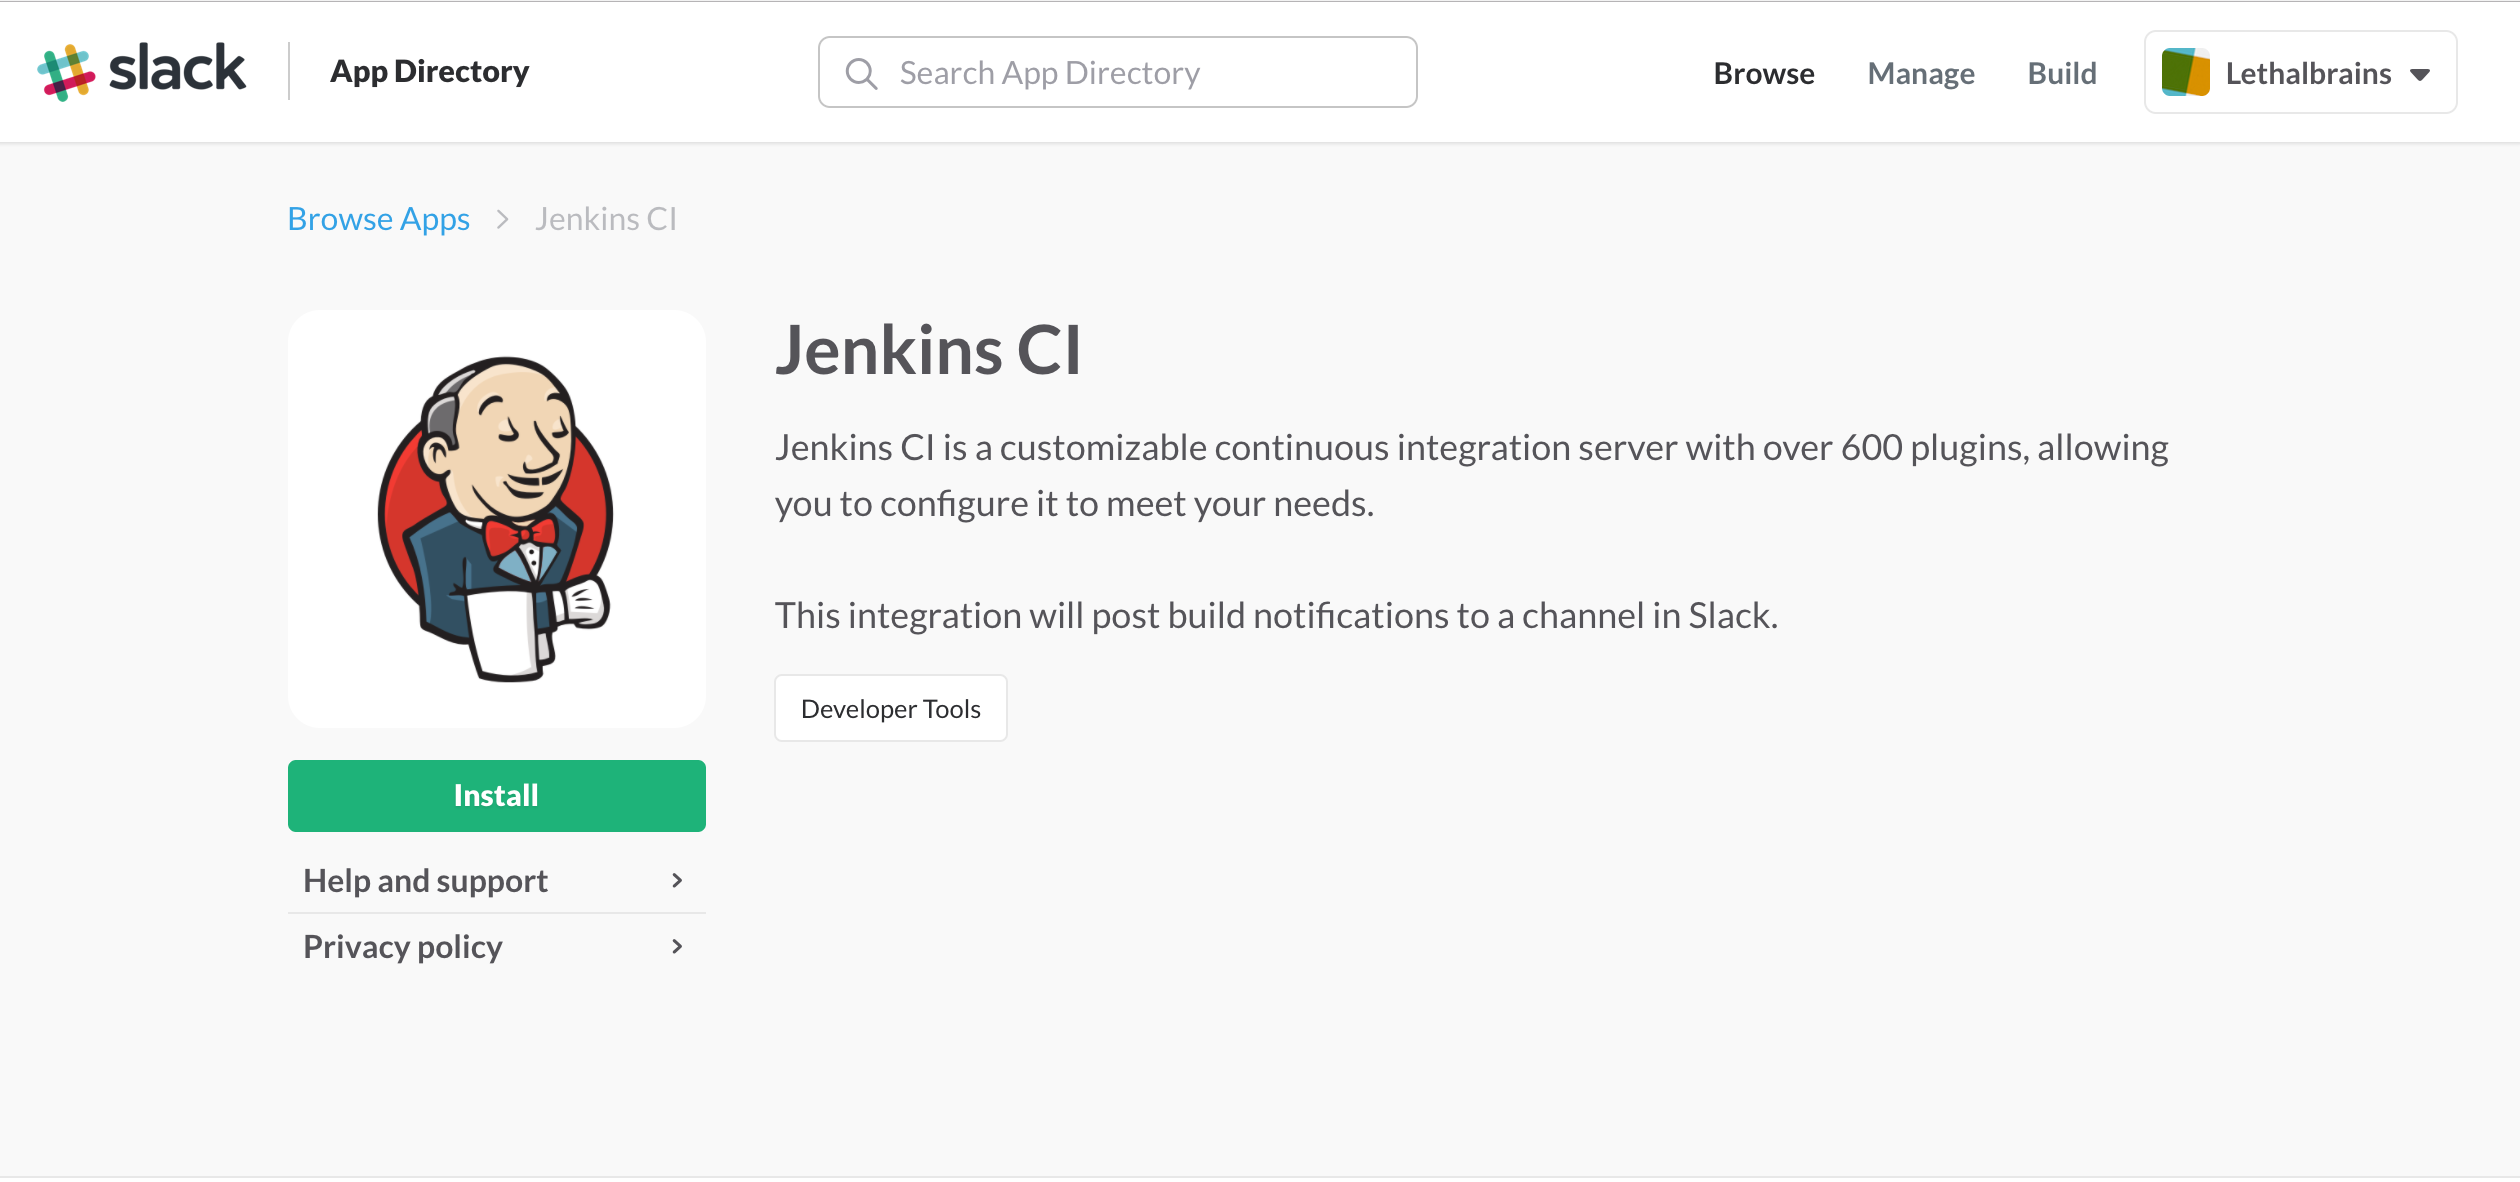Click the arrow next to Privacy policy

(678, 946)
